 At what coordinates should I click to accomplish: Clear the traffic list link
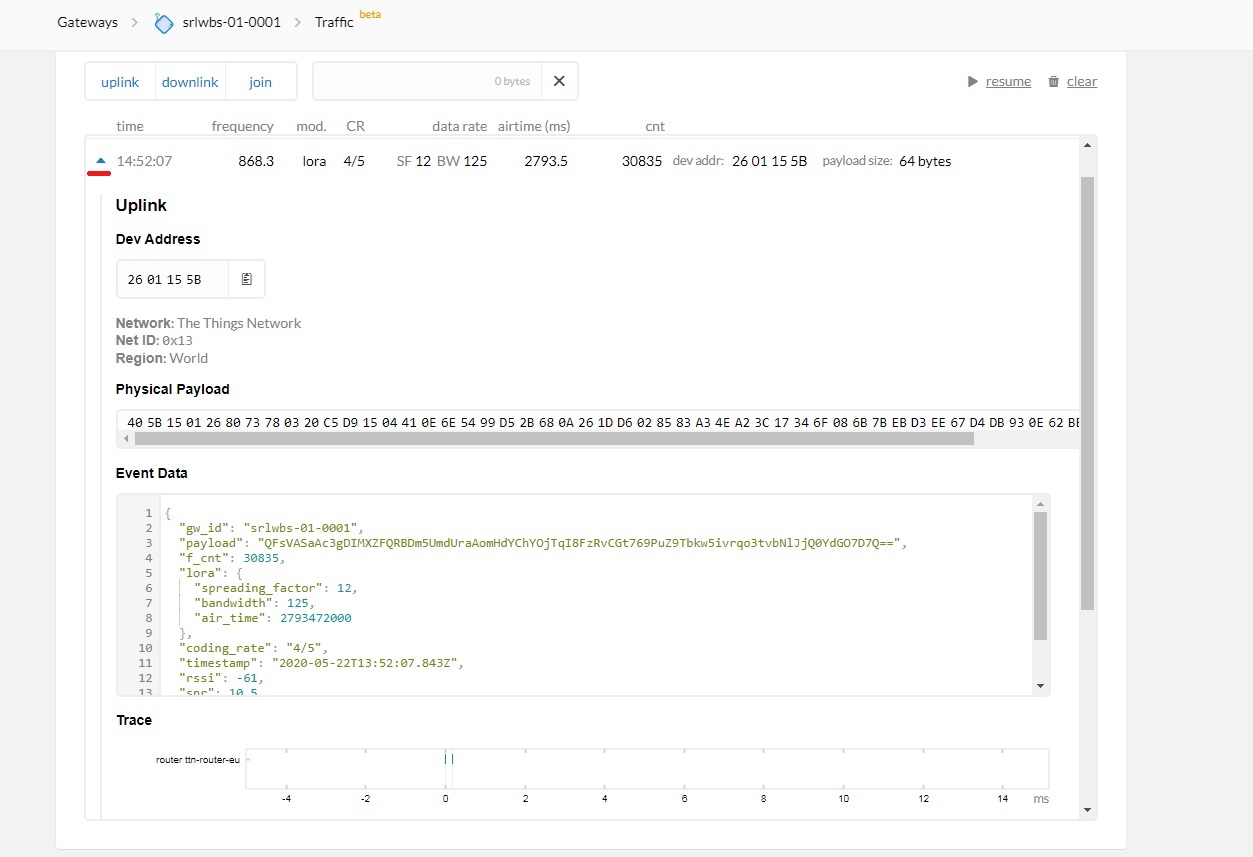coord(1082,82)
